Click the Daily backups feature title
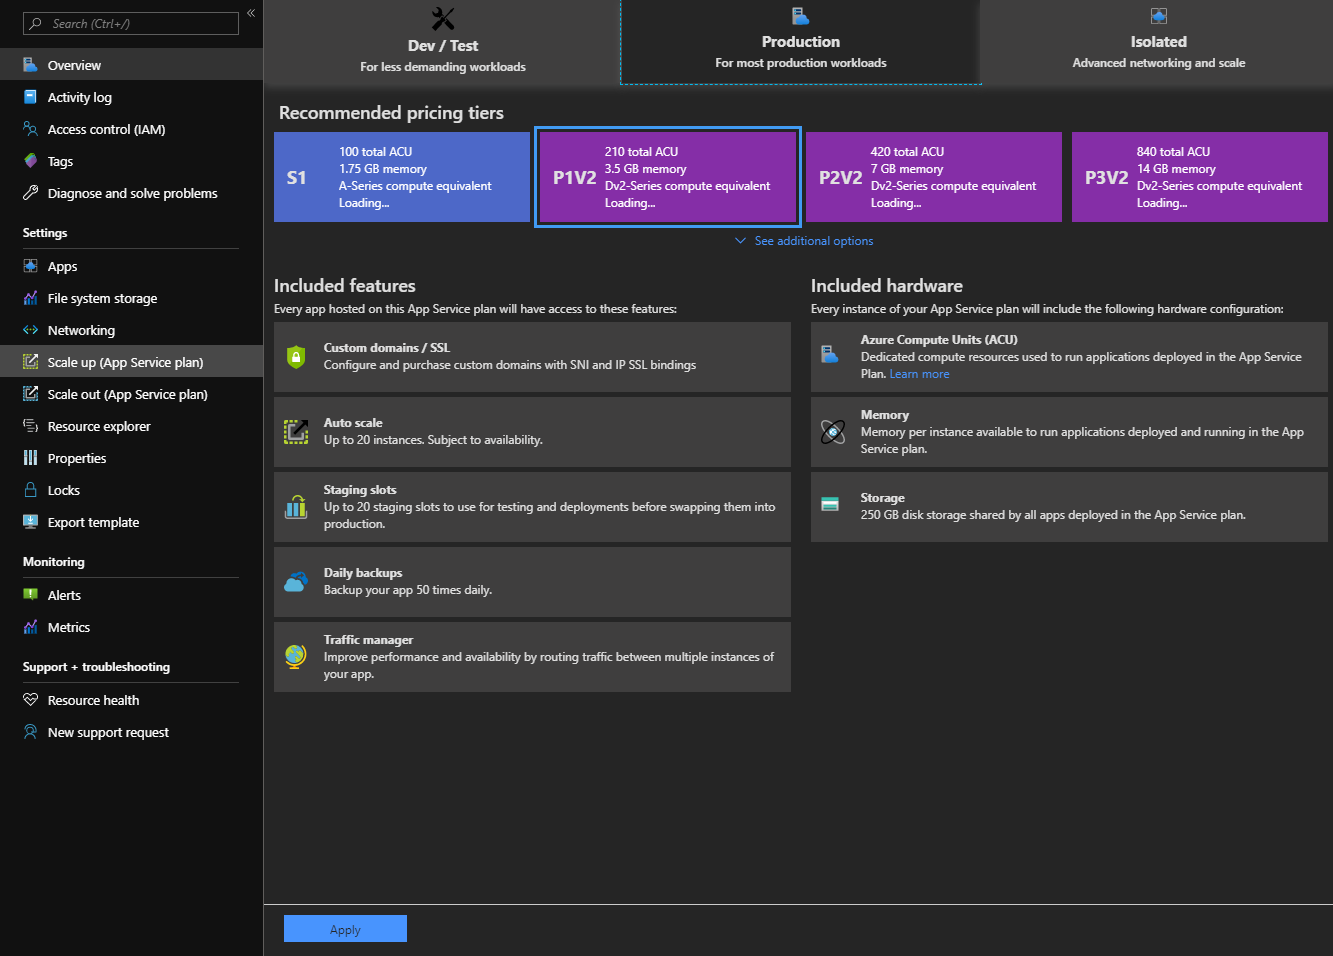This screenshot has width=1333, height=956. point(363,573)
